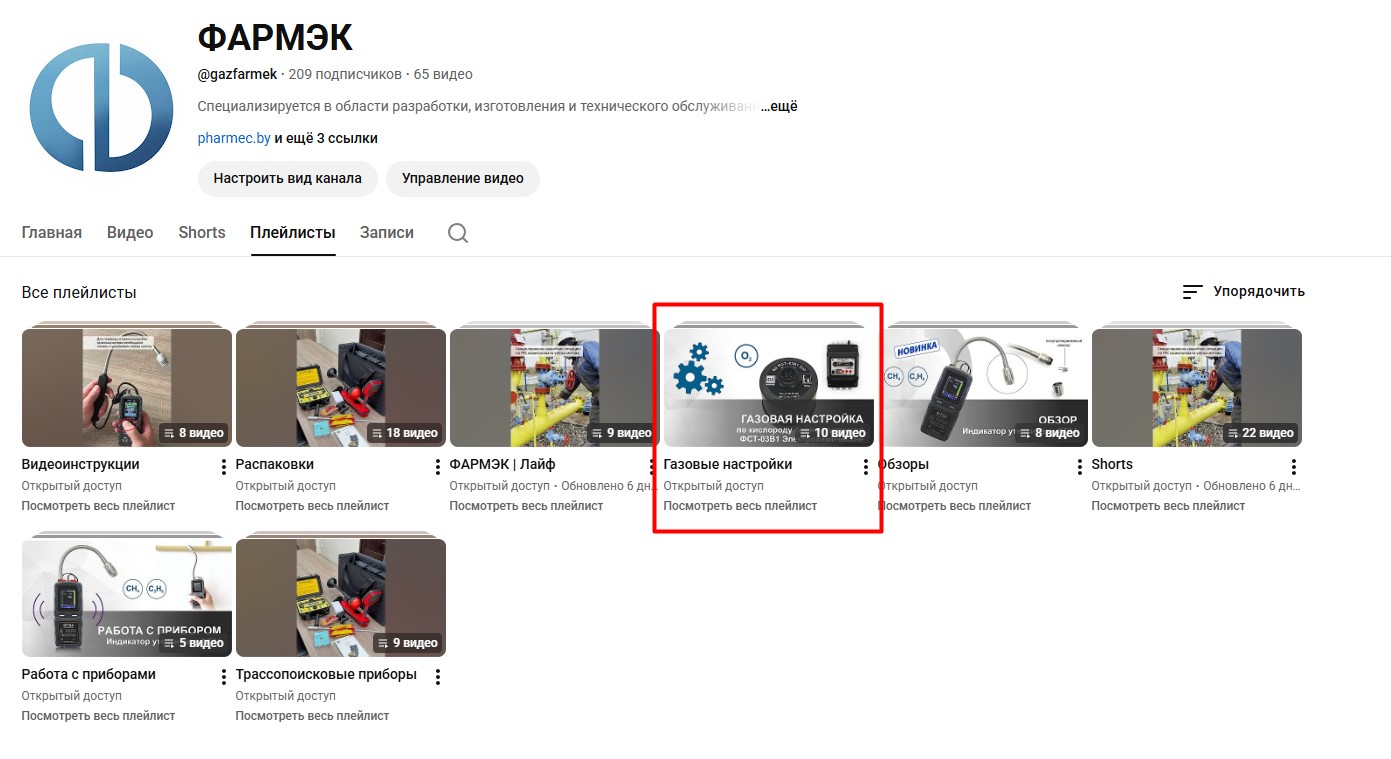Expand the 'и ещё 3 ссылки' links
The height and width of the screenshot is (759, 1391).
pyautogui.click(x=326, y=138)
